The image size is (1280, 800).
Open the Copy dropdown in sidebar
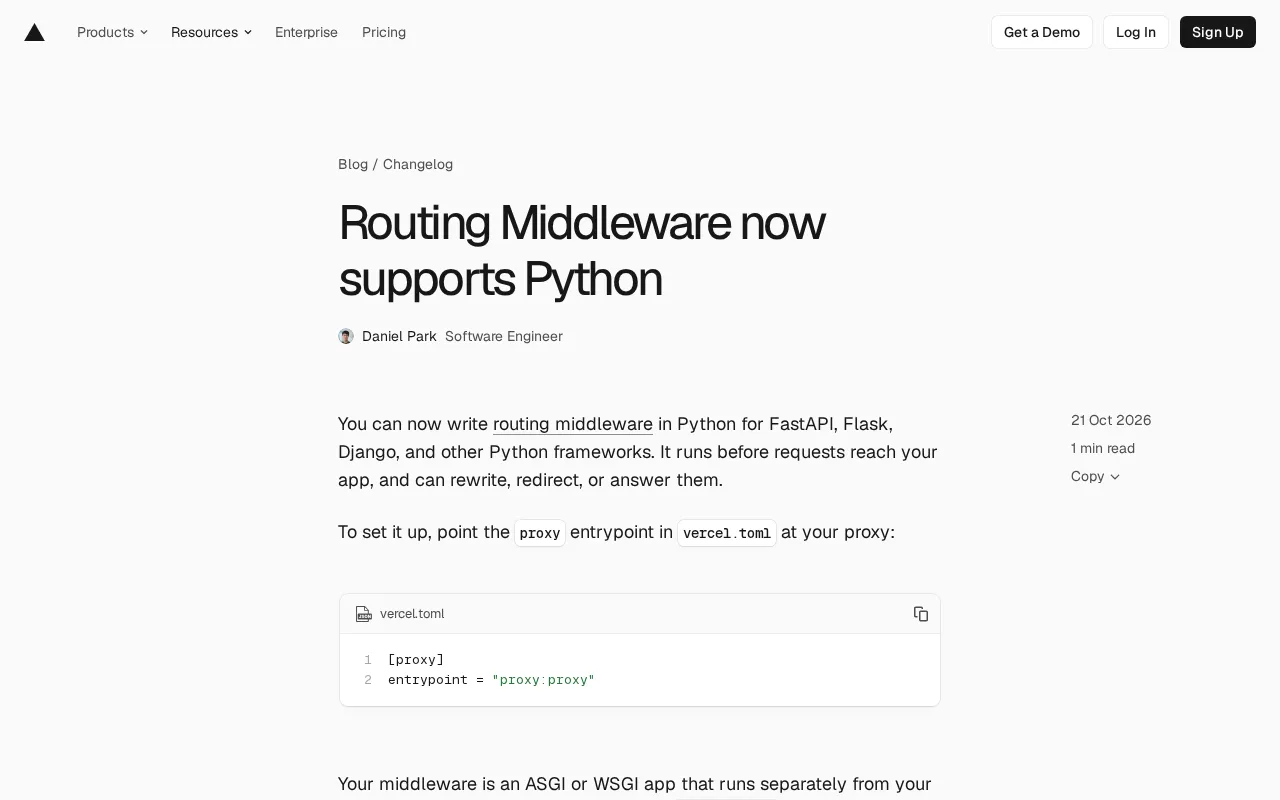coord(1095,476)
